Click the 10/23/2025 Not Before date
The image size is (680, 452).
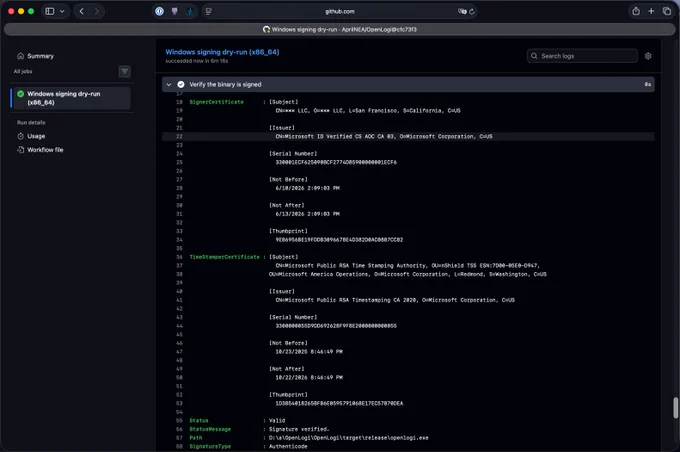coord(309,351)
